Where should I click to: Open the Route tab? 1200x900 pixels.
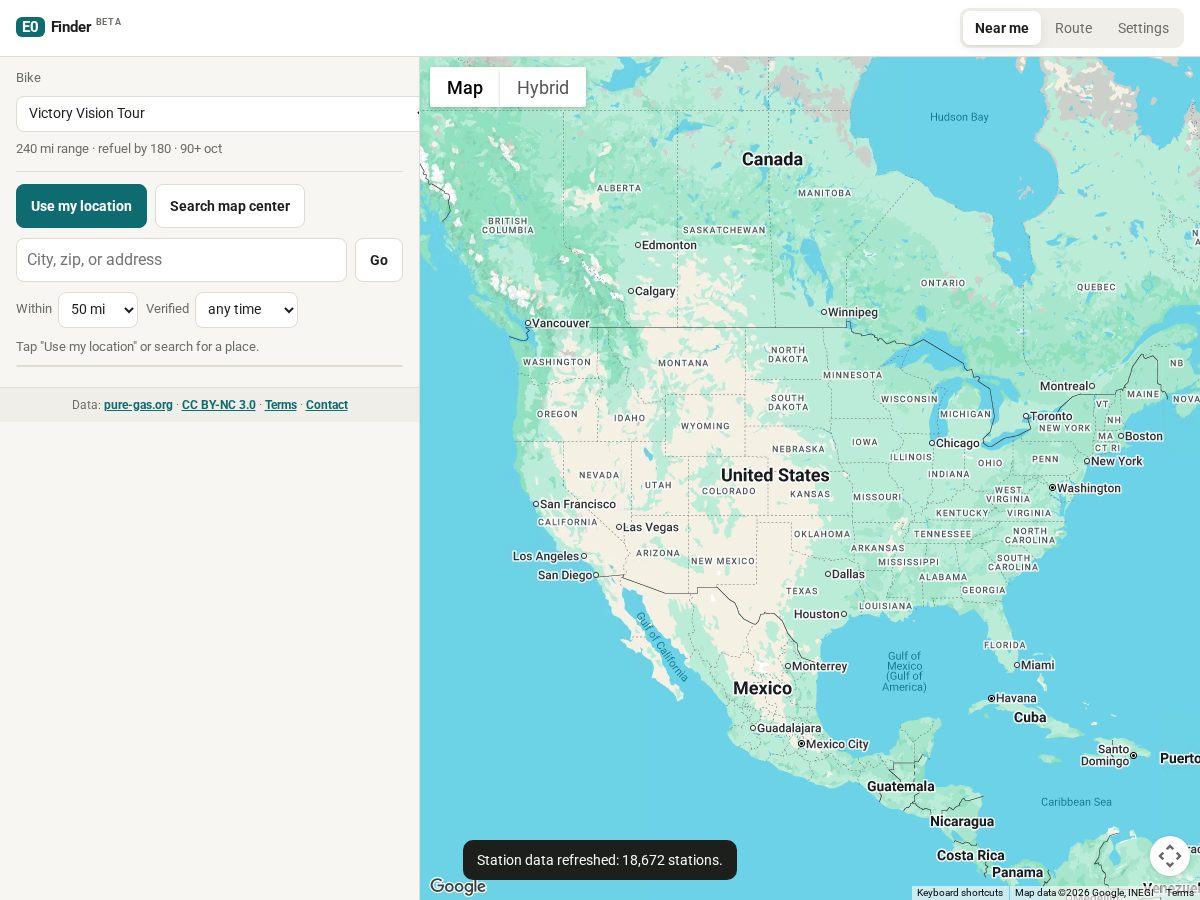1073,28
